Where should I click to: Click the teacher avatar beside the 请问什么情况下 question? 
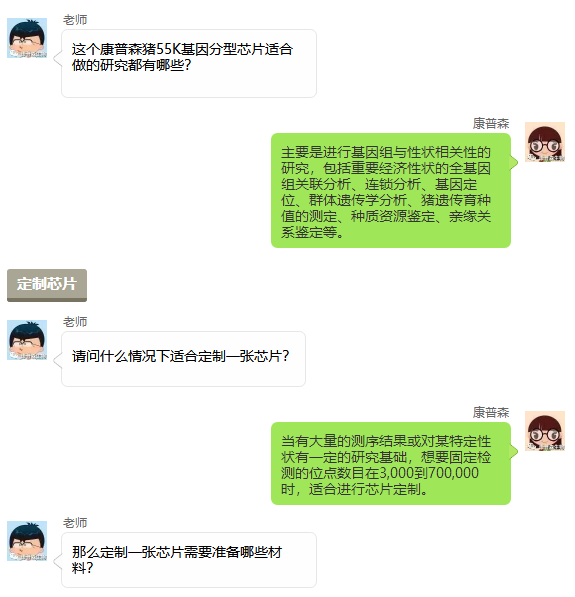(27, 340)
